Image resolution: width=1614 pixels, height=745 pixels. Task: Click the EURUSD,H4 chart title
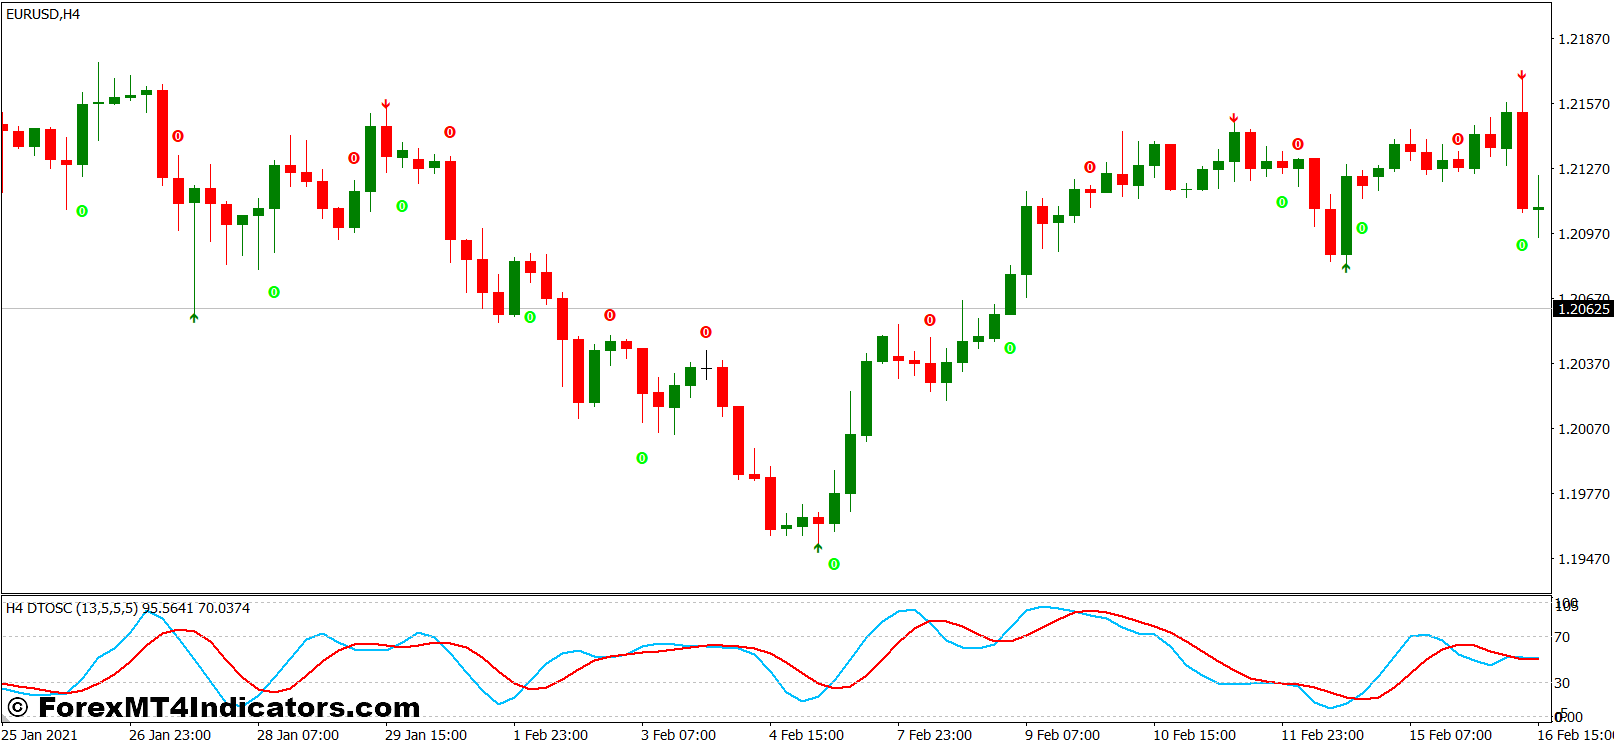43,14
